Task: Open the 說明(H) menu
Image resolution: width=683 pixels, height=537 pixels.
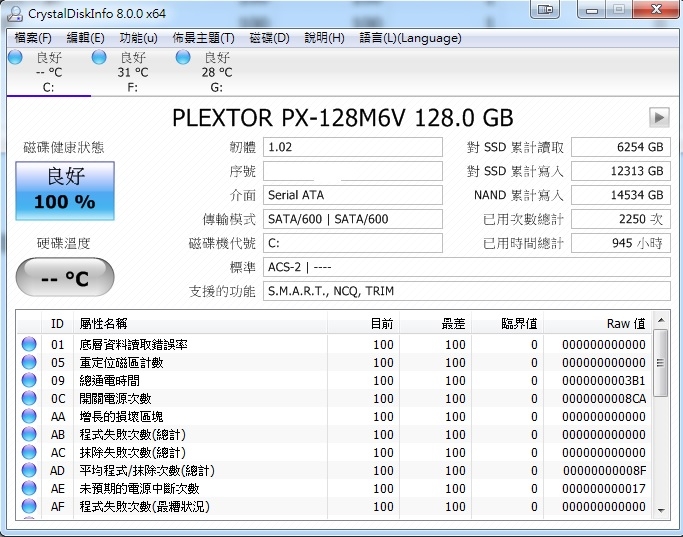Action: point(325,38)
